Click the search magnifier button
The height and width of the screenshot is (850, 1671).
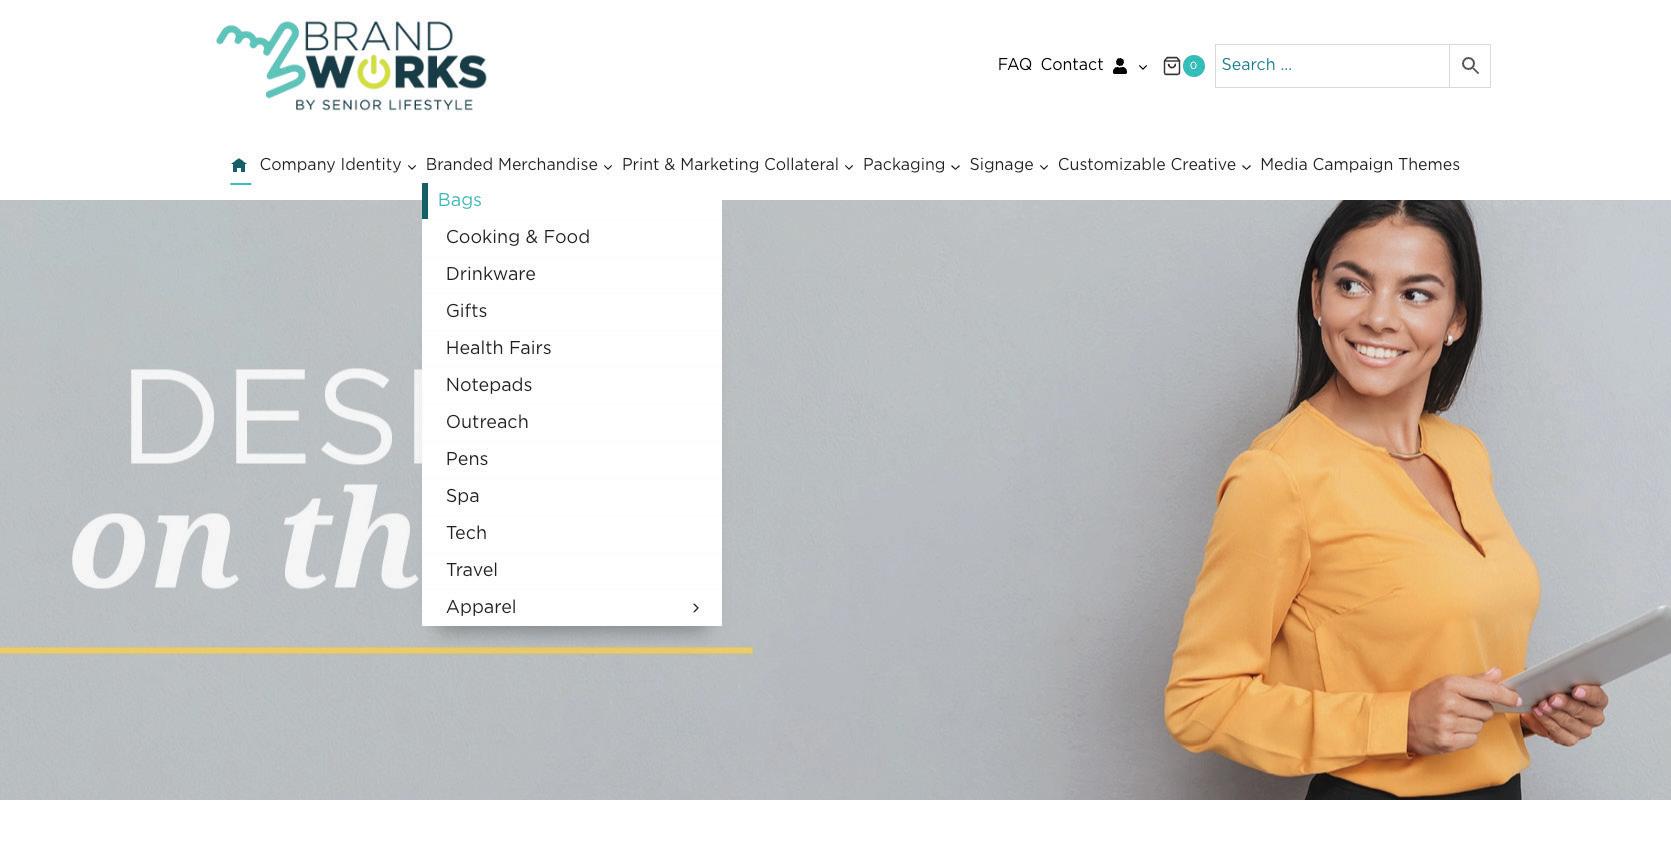click(1470, 66)
